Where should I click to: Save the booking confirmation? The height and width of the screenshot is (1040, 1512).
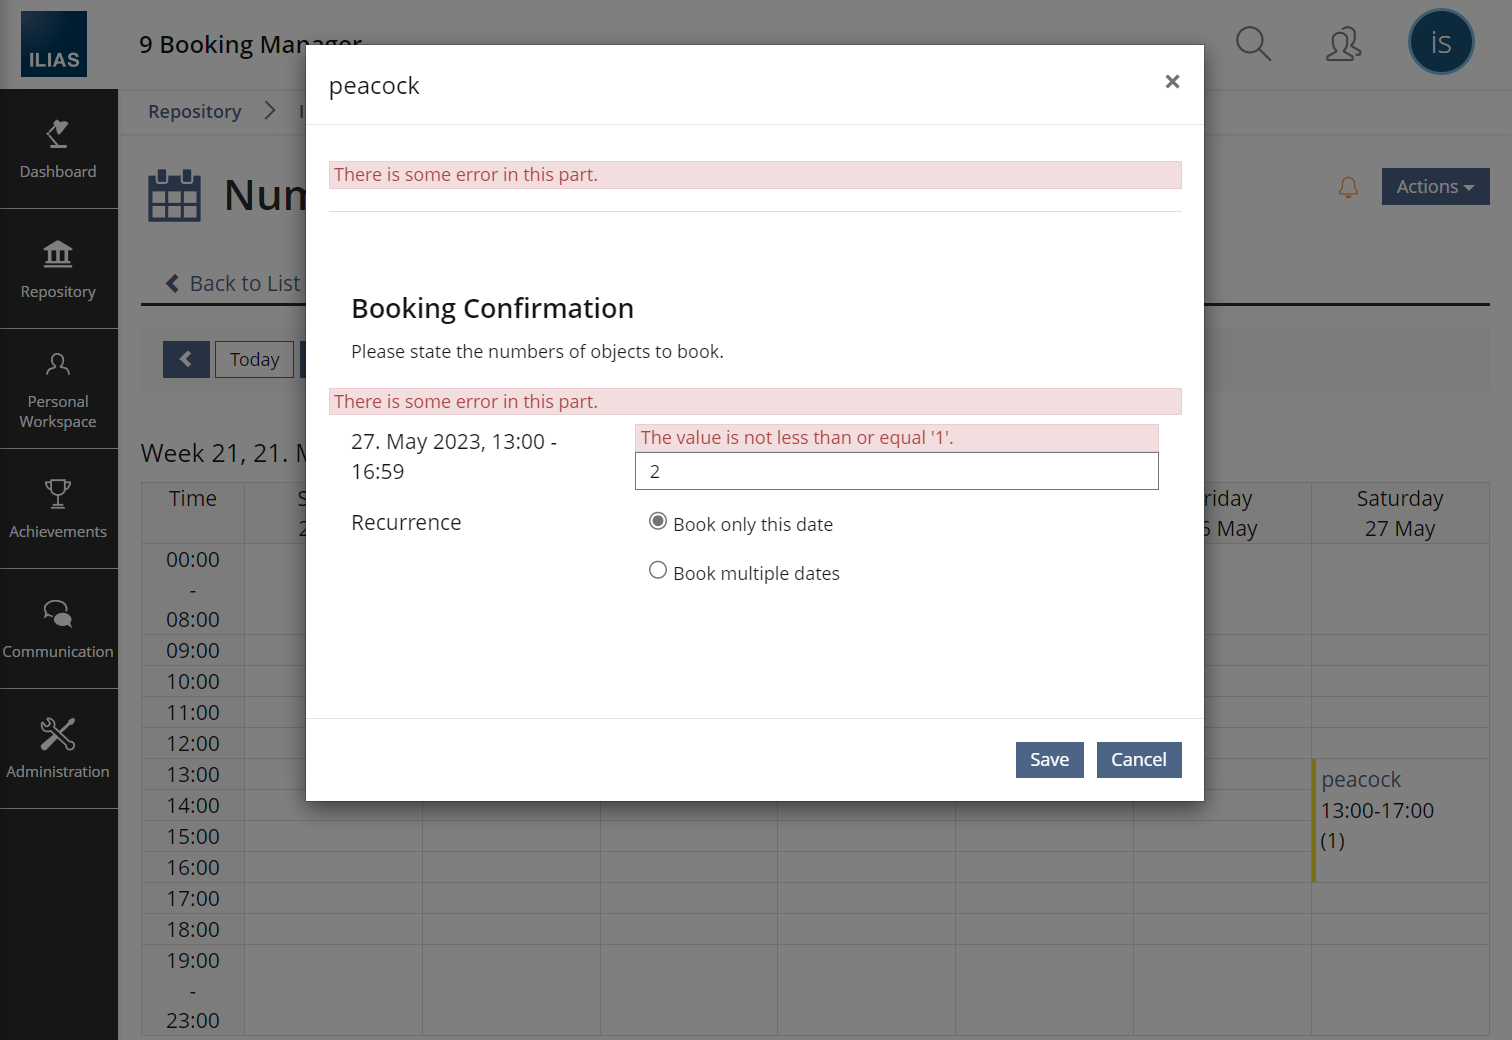(1049, 760)
